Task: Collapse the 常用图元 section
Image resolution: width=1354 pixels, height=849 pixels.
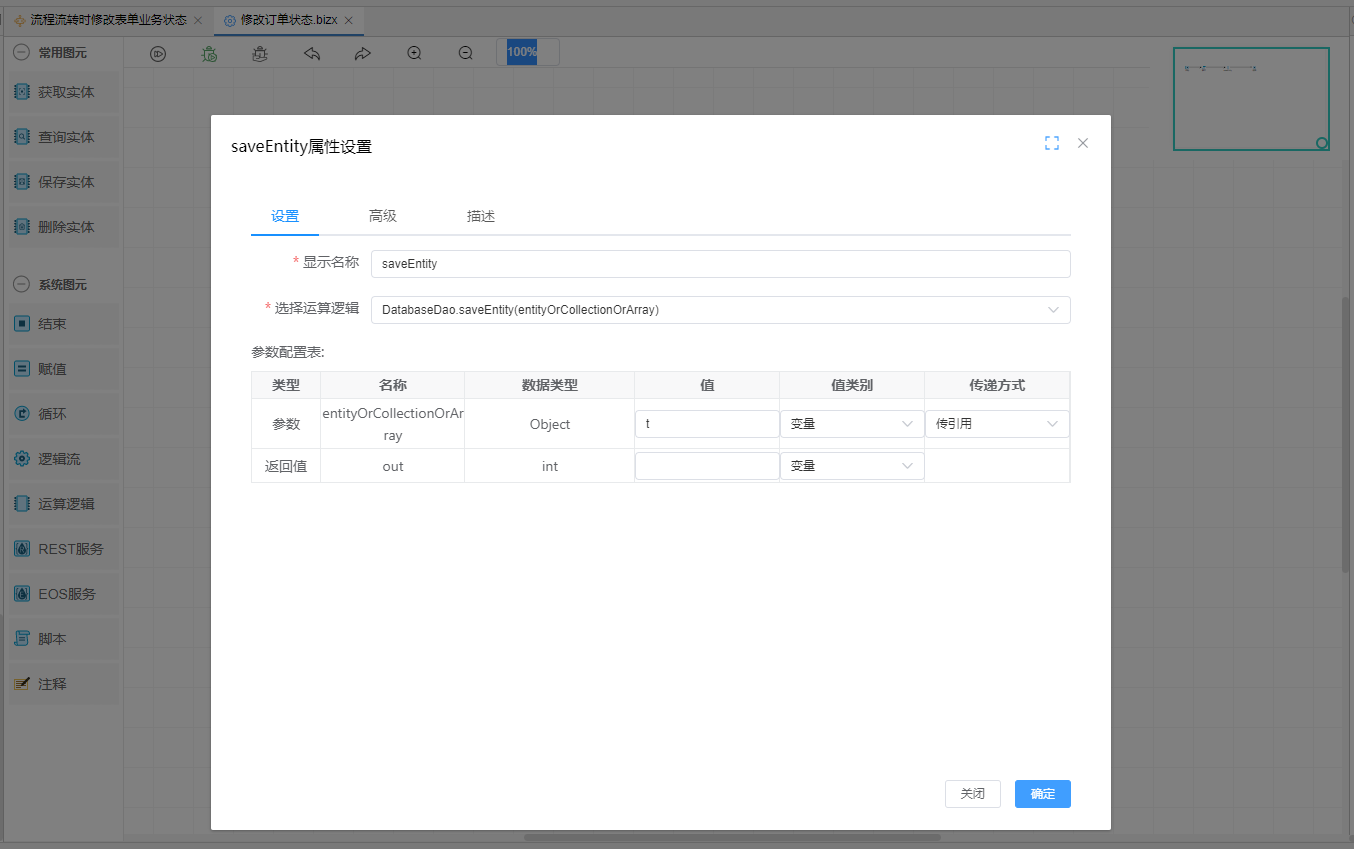Action: (x=21, y=53)
